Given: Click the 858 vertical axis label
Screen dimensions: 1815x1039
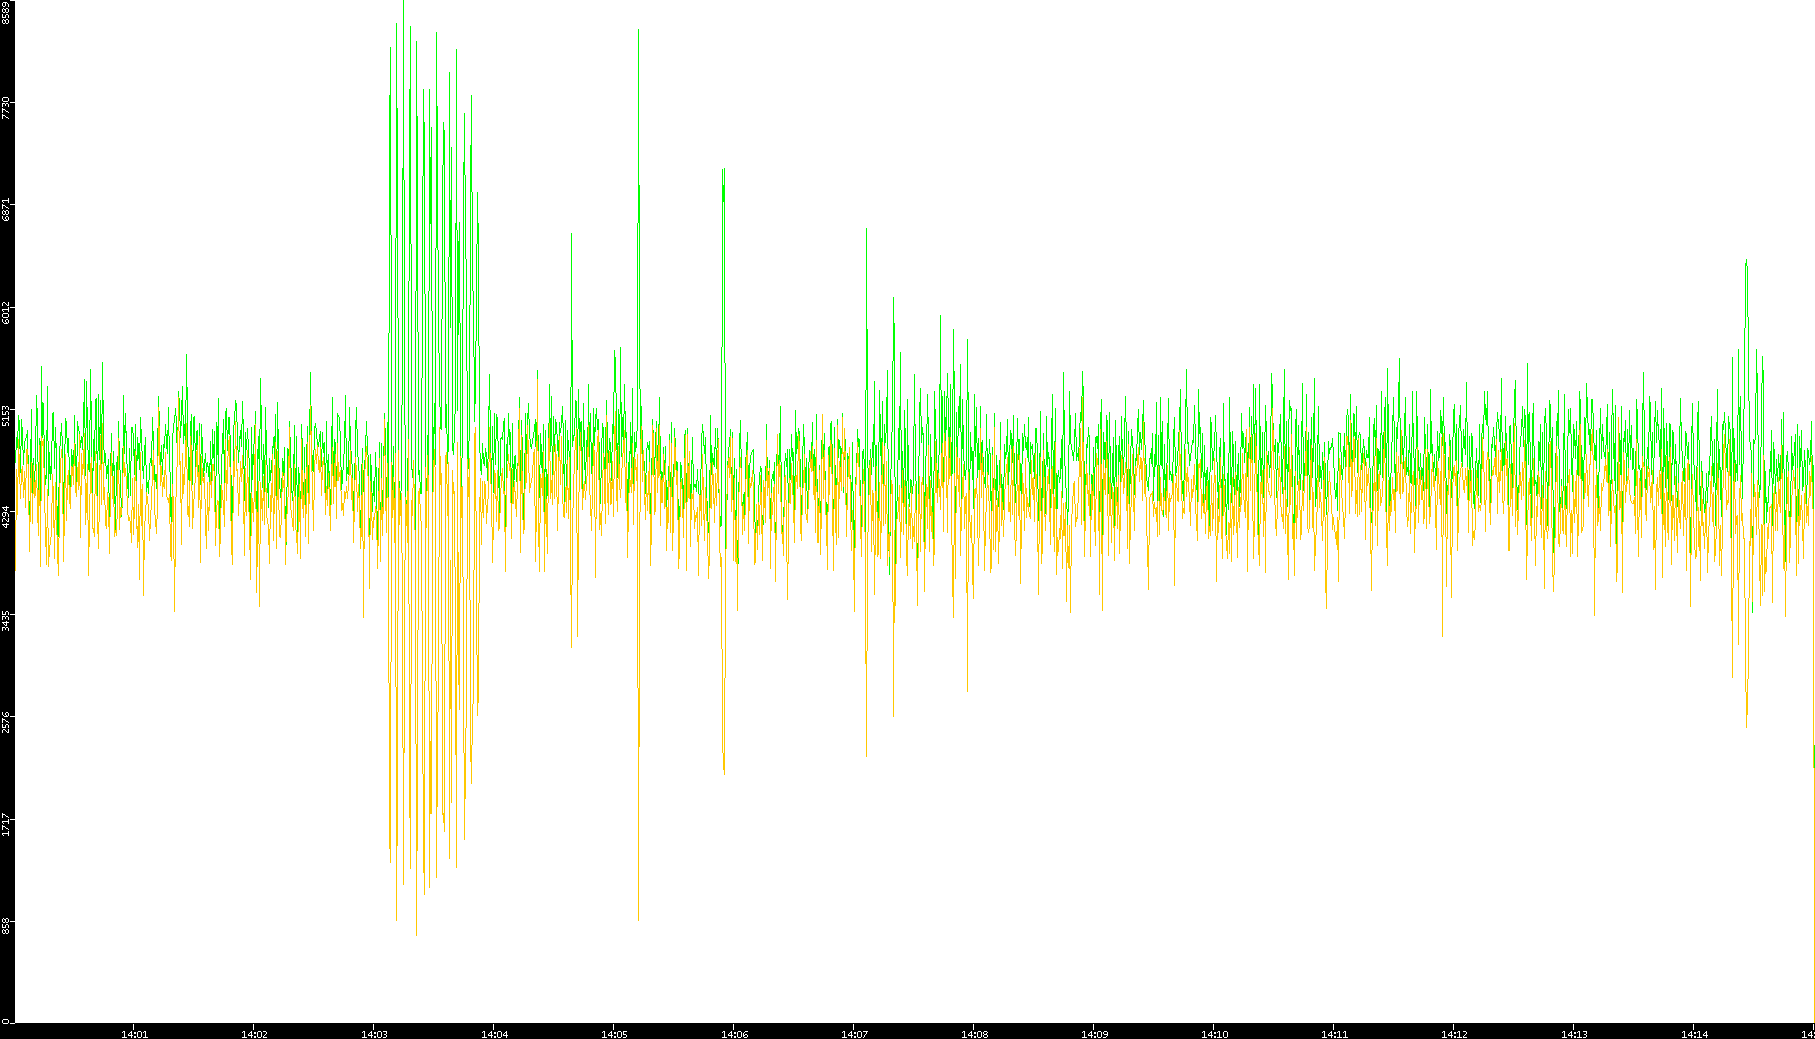Looking at the screenshot, I should click(x=6, y=925).
